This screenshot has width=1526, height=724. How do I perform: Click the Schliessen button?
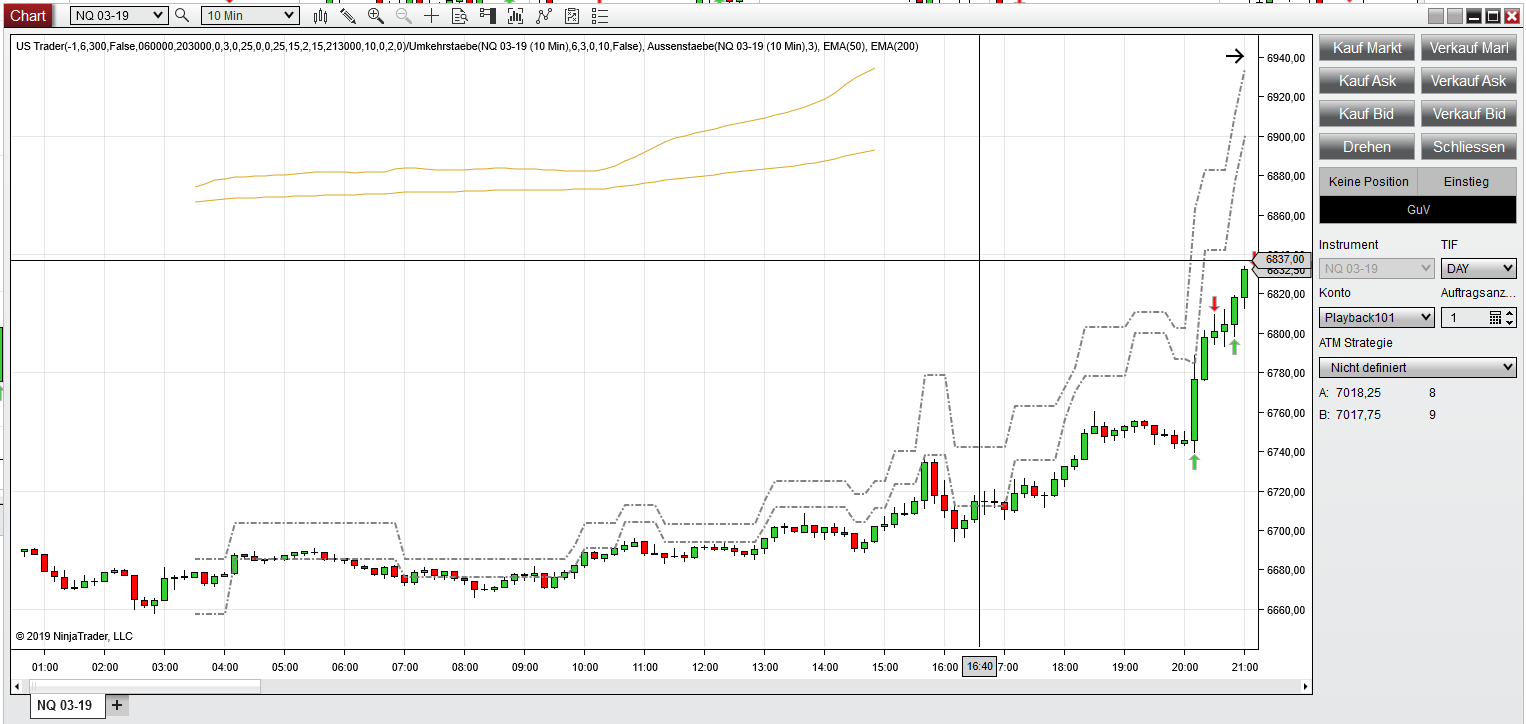1468,147
